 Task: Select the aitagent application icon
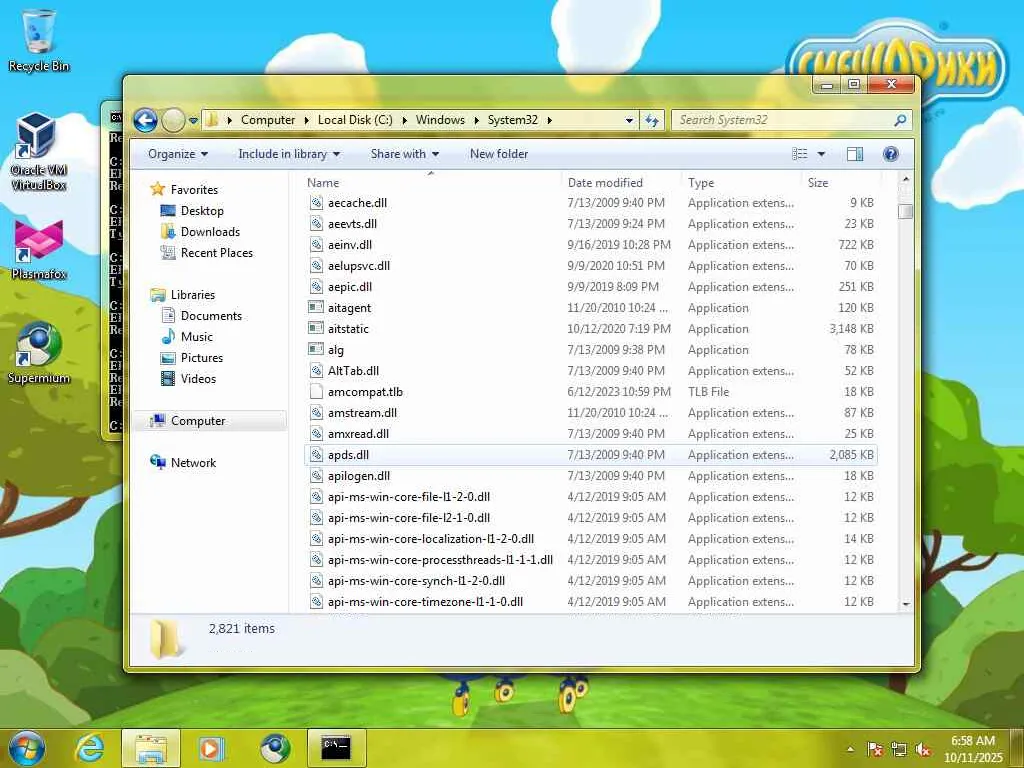tap(316, 308)
